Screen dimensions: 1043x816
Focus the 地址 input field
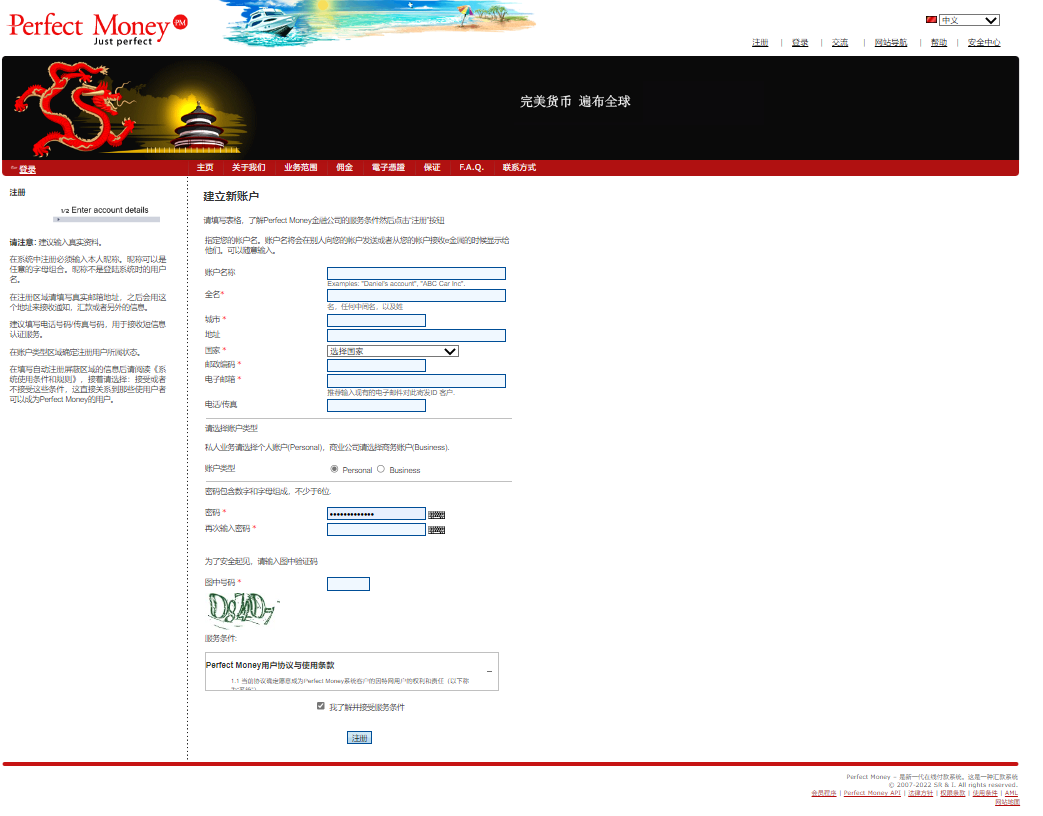[x=416, y=336]
